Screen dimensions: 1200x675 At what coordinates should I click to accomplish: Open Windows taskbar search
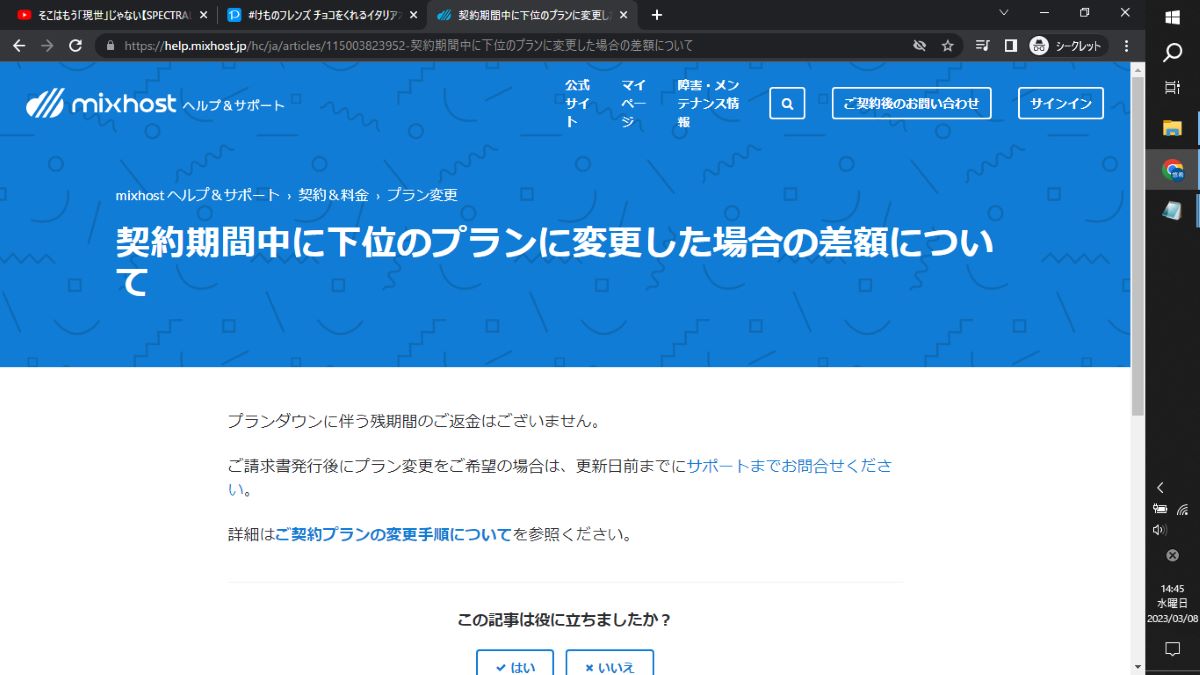[x=1173, y=52]
